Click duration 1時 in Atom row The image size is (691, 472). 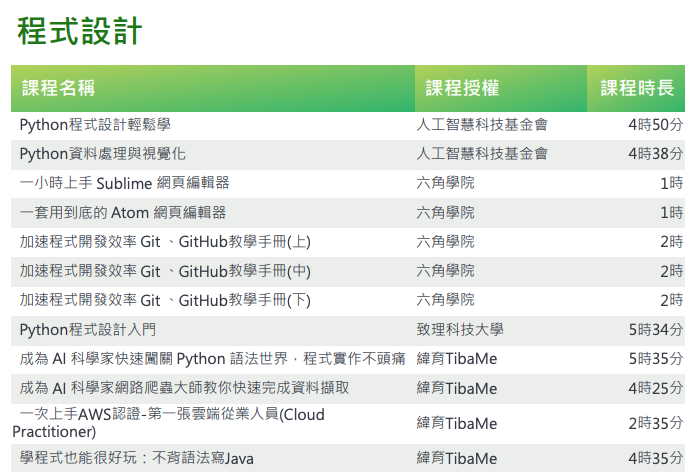tap(672, 213)
